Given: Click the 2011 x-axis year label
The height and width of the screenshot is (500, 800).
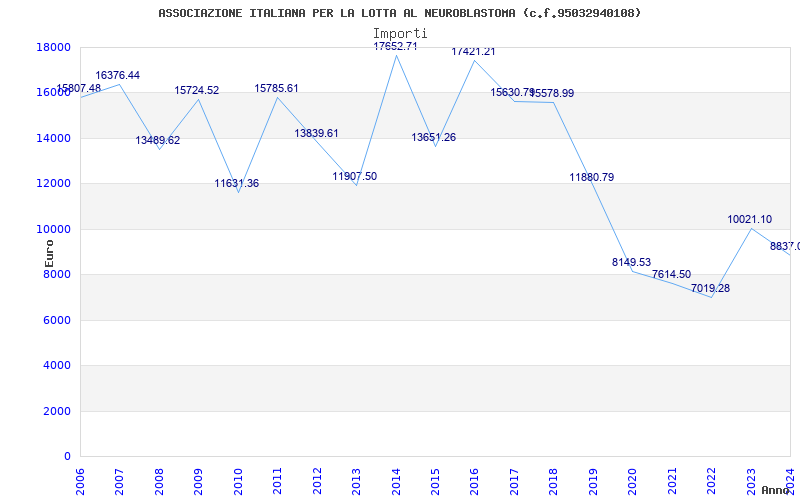Looking at the screenshot, I should tap(278, 481).
